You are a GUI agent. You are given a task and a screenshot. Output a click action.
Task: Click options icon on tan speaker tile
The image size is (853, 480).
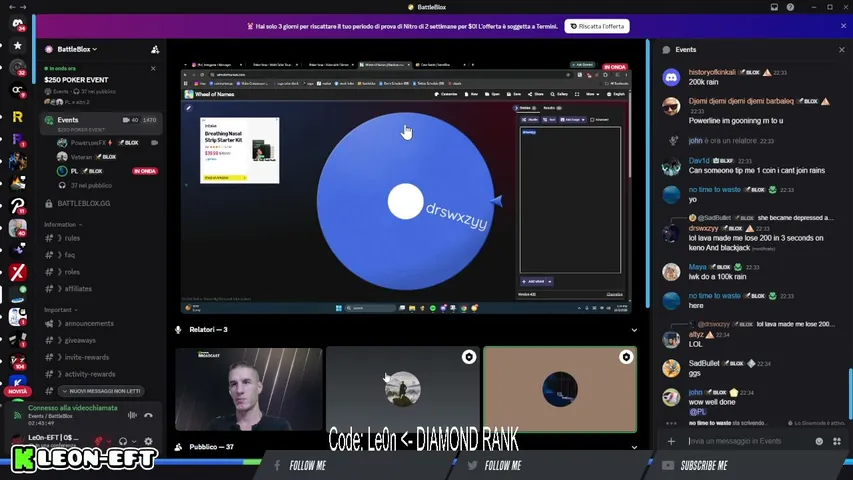click(626, 357)
